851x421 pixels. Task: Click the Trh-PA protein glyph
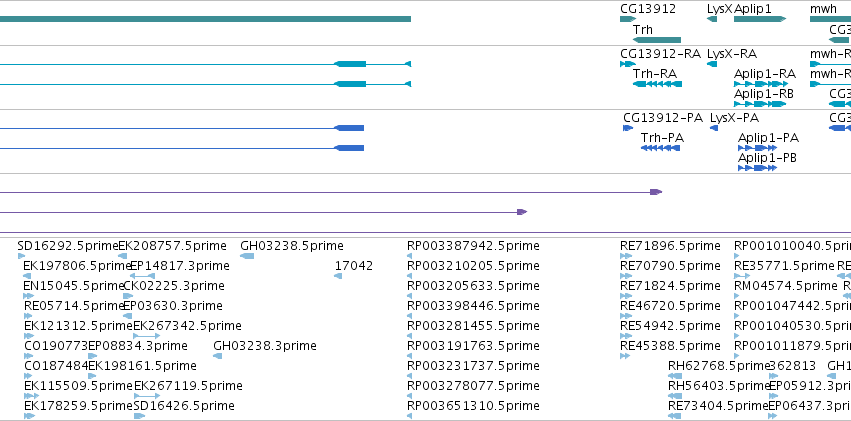tap(660, 148)
